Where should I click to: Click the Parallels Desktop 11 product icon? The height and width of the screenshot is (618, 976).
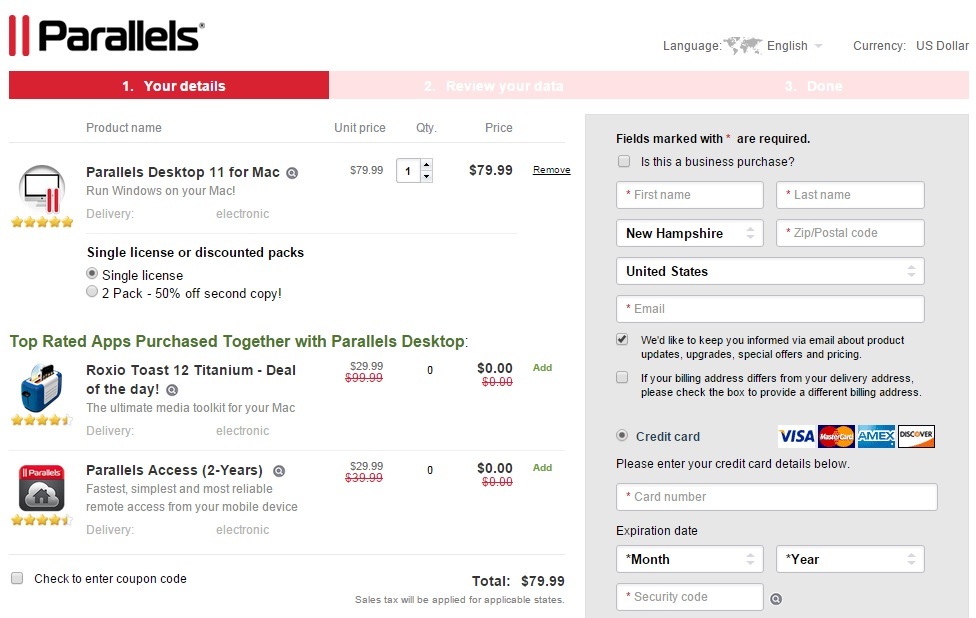(42, 190)
